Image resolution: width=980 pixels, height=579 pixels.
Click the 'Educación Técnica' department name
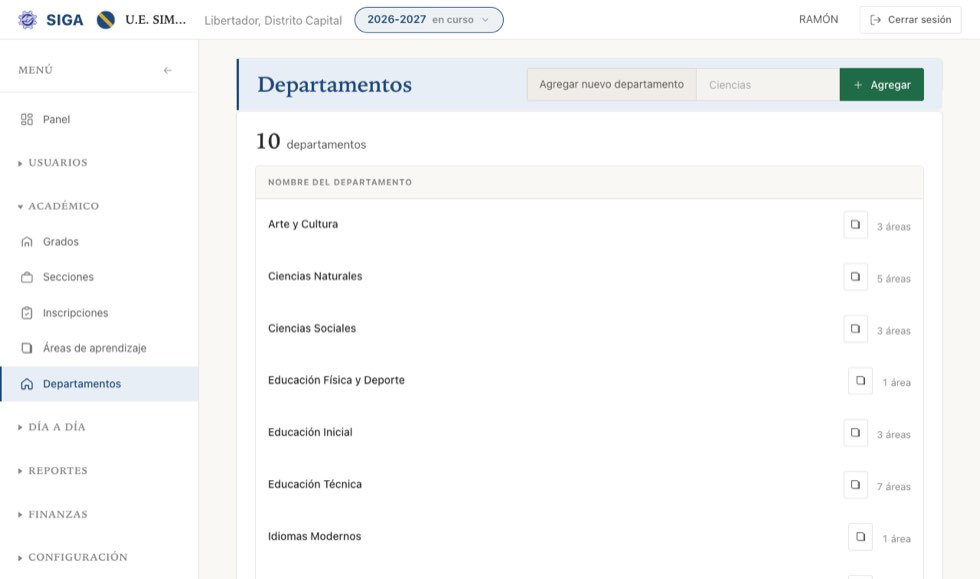tap(315, 484)
